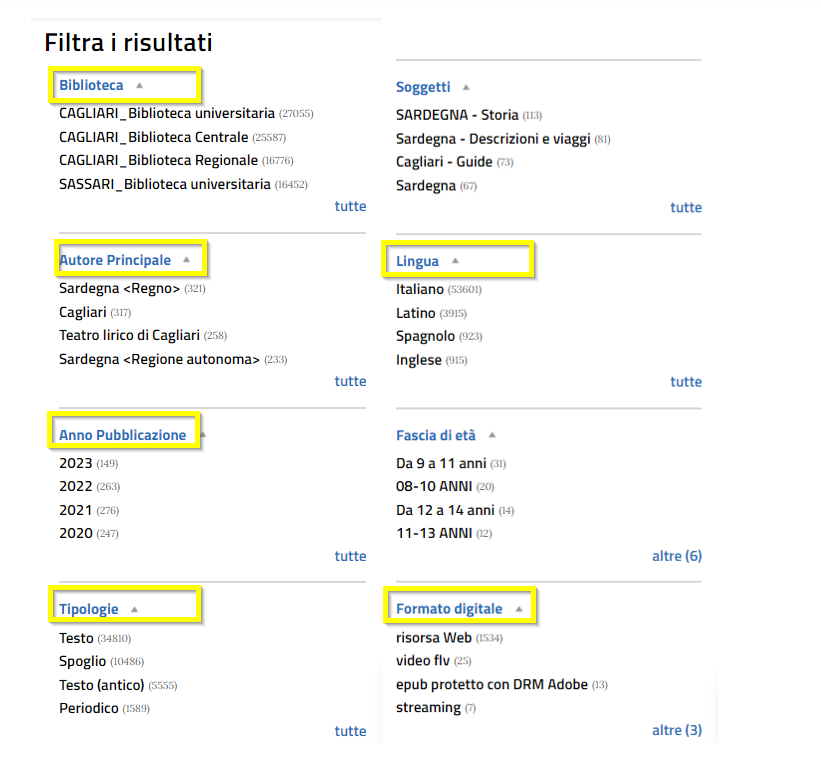Click the Formato digitale triangle icon
The width and height of the screenshot is (821, 765).
(x=519, y=609)
